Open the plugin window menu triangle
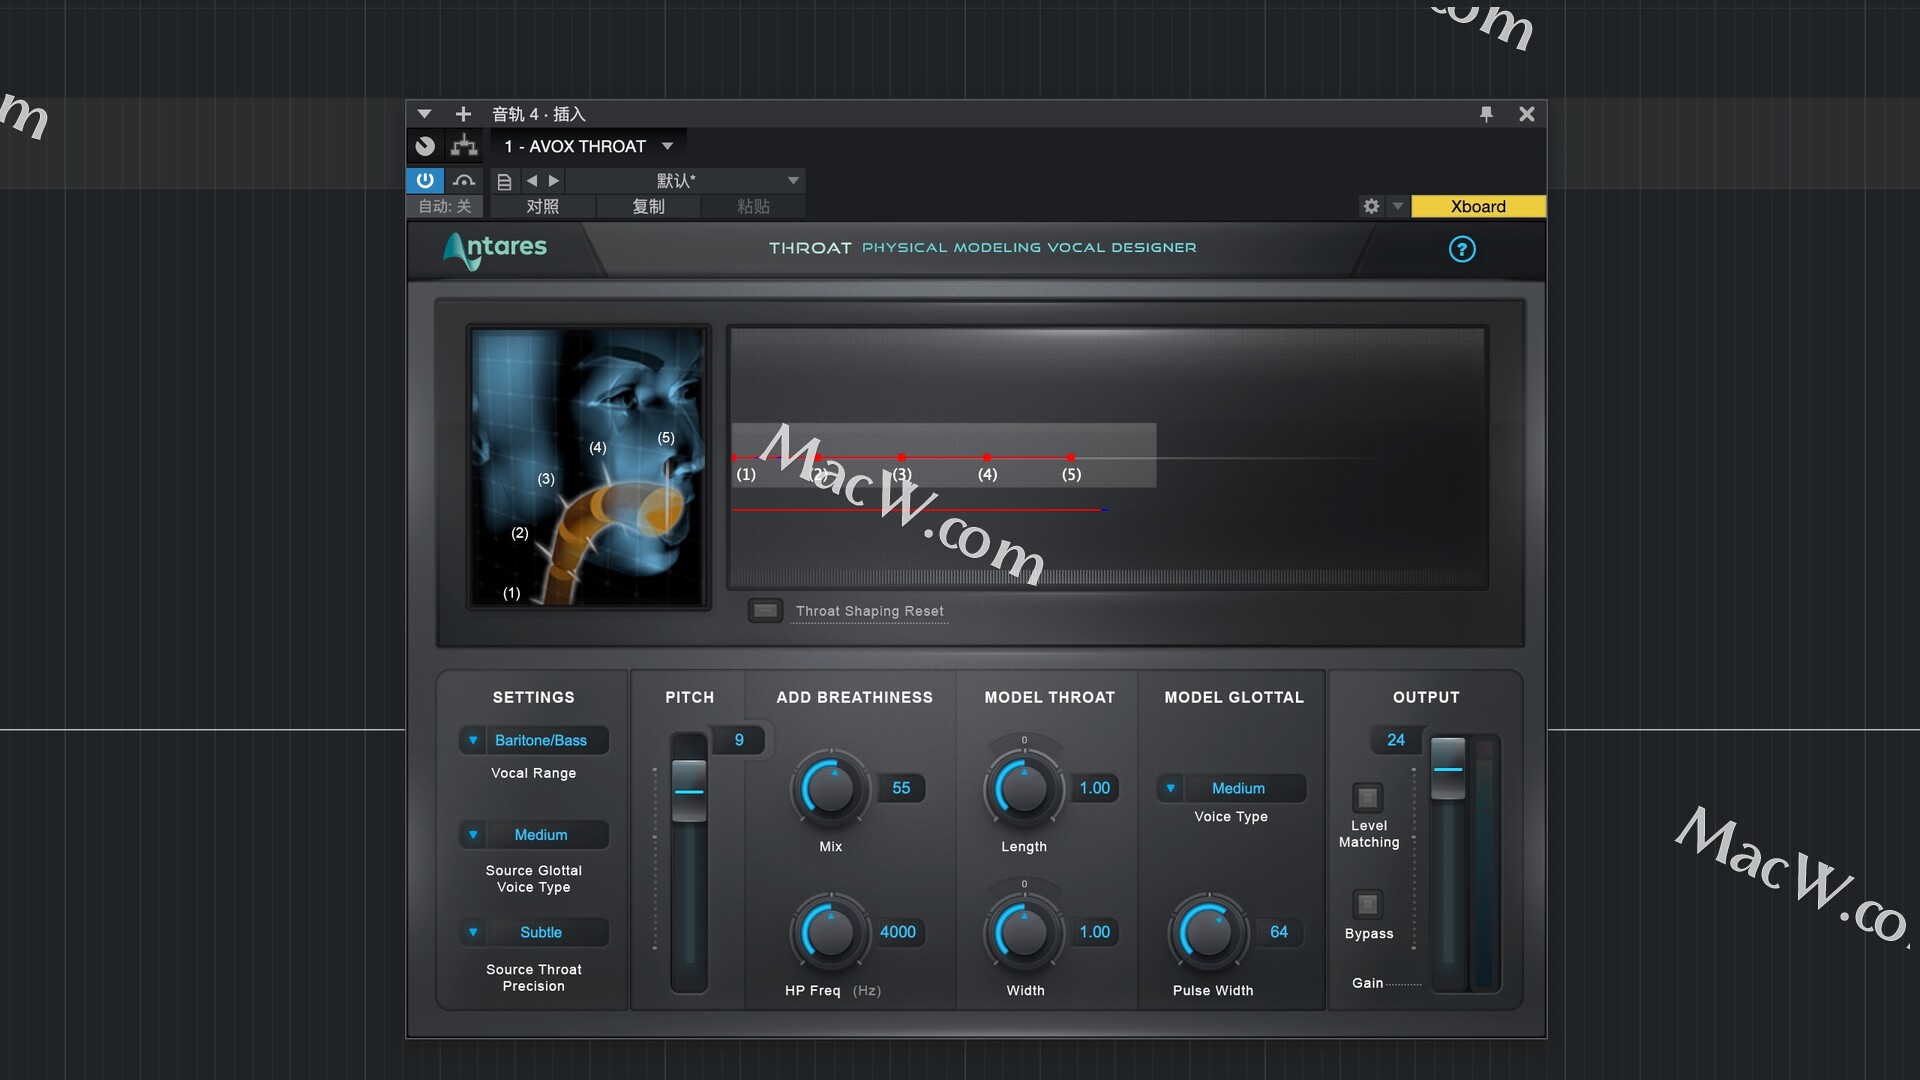The height and width of the screenshot is (1080, 1920). click(424, 114)
